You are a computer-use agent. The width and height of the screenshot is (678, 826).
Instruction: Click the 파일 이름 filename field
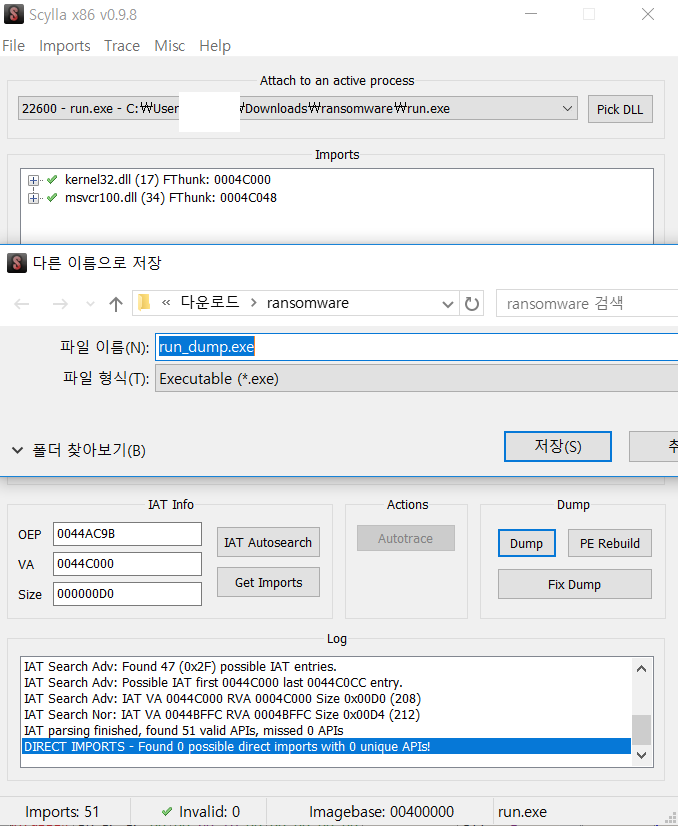pos(416,347)
